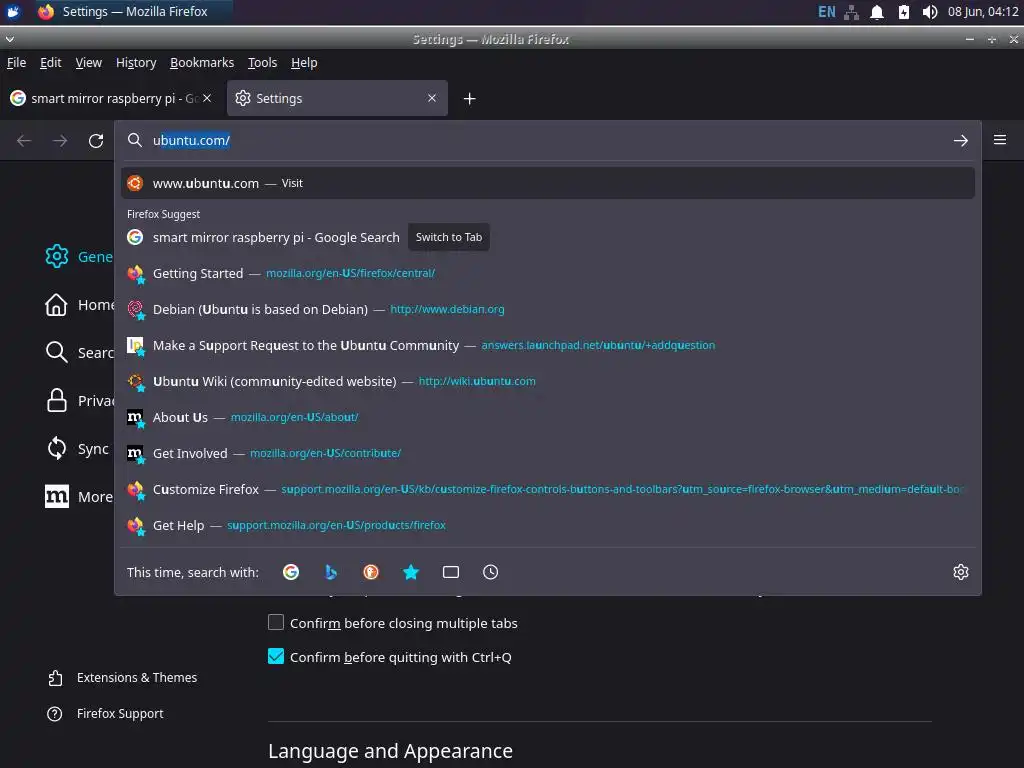Open Home settings panel icon
The image size is (1024, 768).
pos(56,304)
